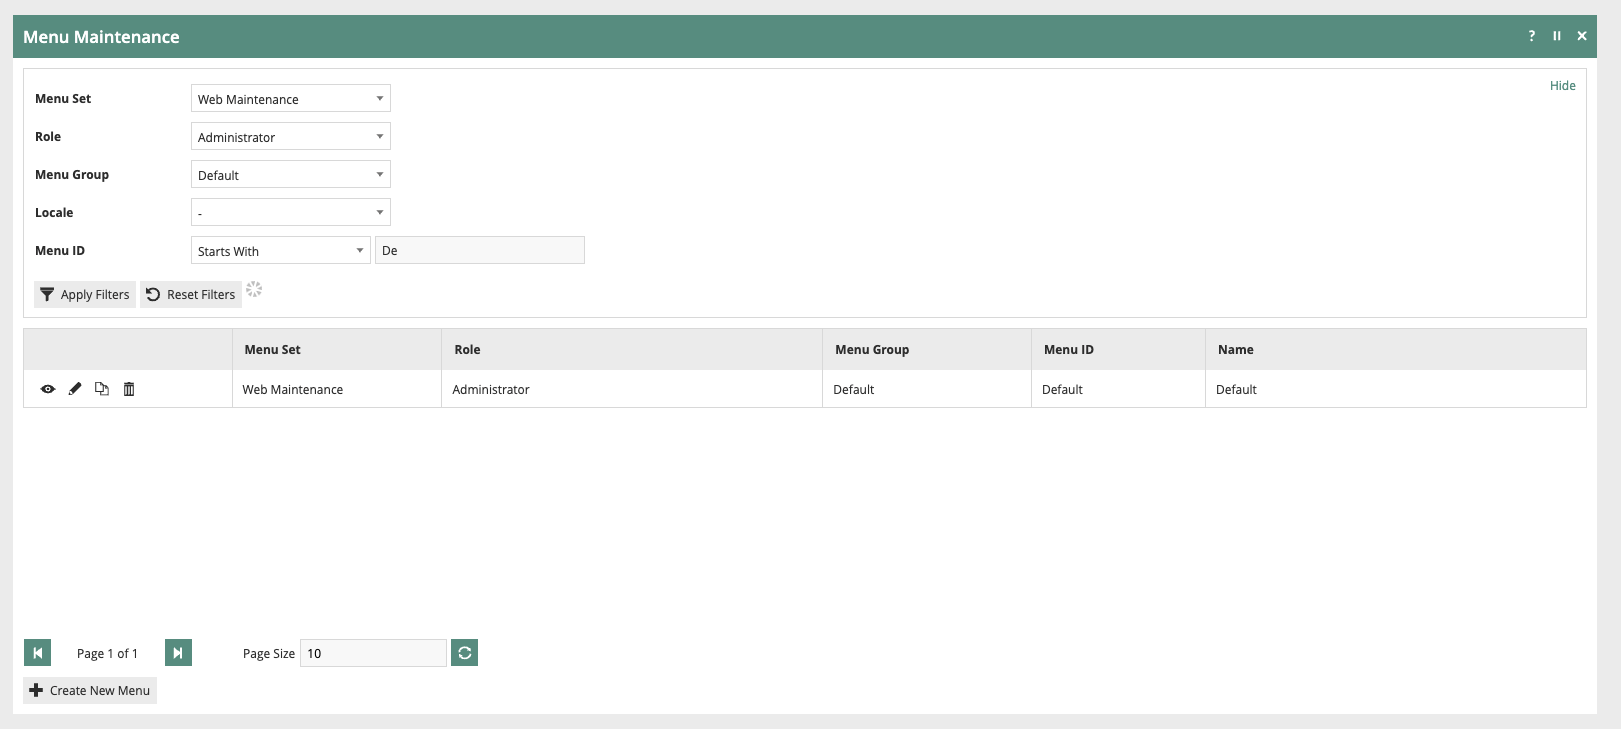Image resolution: width=1621 pixels, height=729 pixels.
Task: Delete the Default menu with the trash icon
Action: [x=129, y=389]
